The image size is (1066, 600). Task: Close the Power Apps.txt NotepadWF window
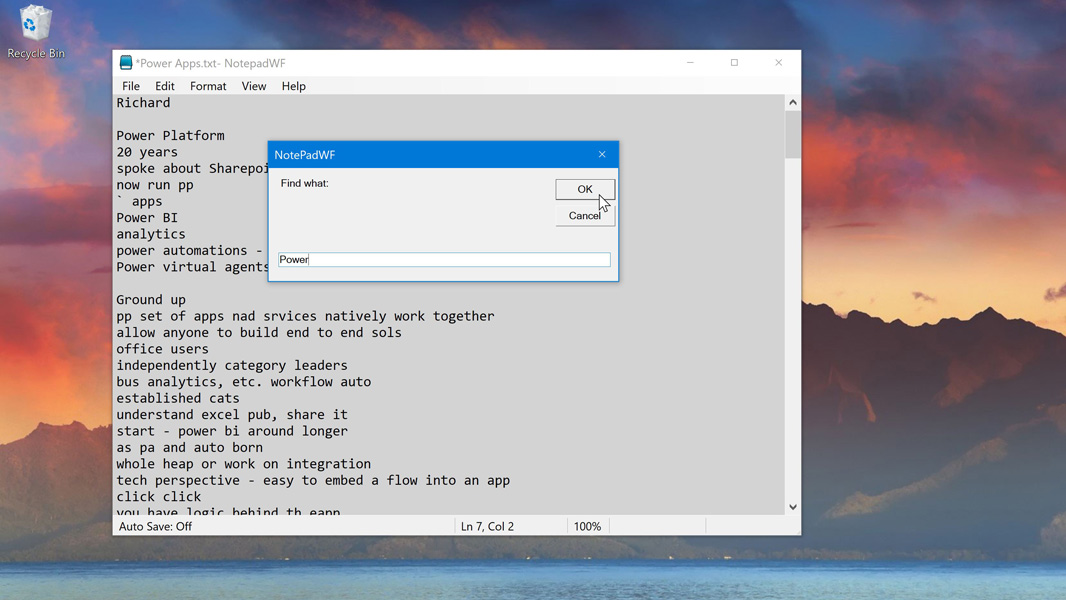click(x=778, y=63)
